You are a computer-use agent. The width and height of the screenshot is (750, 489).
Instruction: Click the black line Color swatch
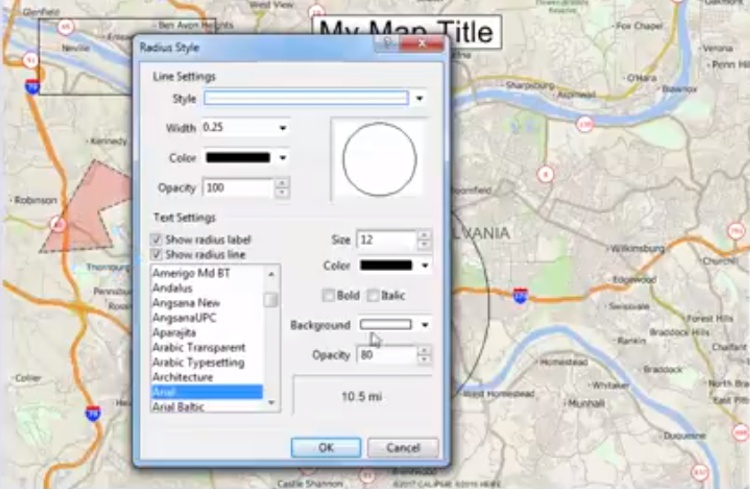pos(237,158)
